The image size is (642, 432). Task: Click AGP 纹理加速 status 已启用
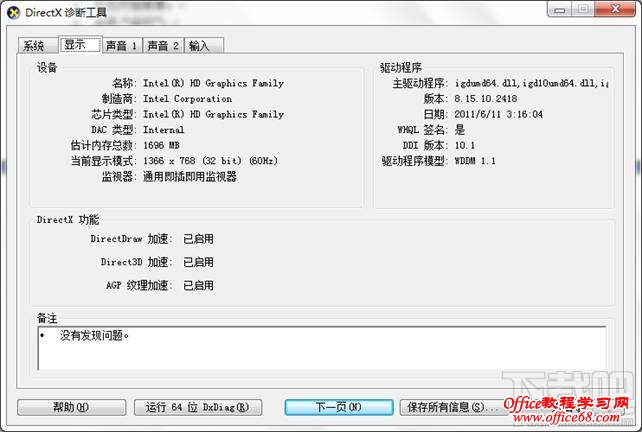[198, 285]
